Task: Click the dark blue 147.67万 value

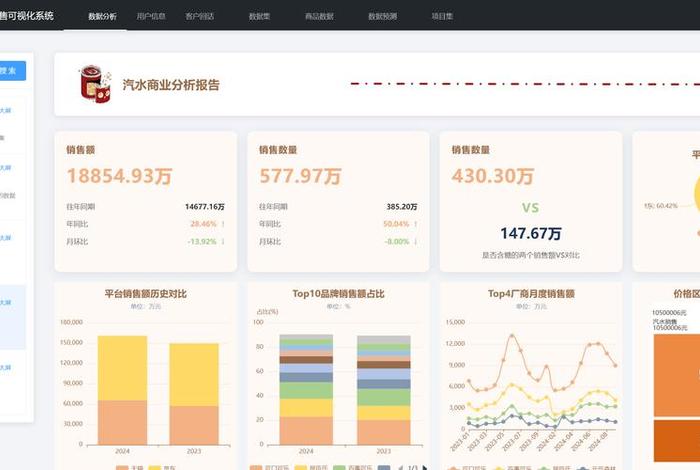Action: [531, 233]
